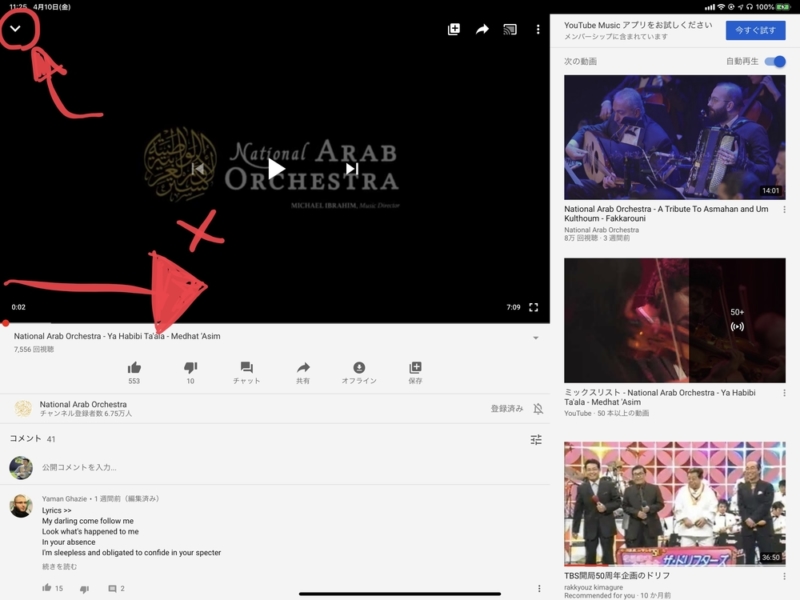Open the チャット chat button
This screenshot has width=800, height=600.
point(246,372)
